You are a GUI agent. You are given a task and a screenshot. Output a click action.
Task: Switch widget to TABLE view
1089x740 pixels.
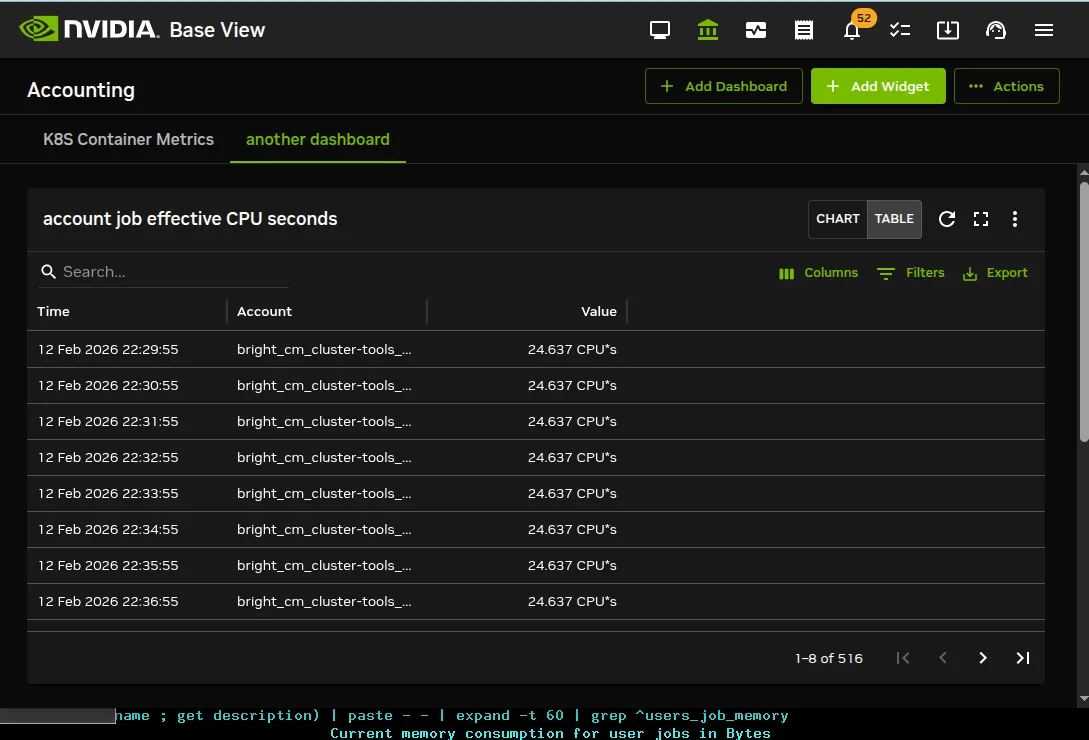click(x=894, y=219)
